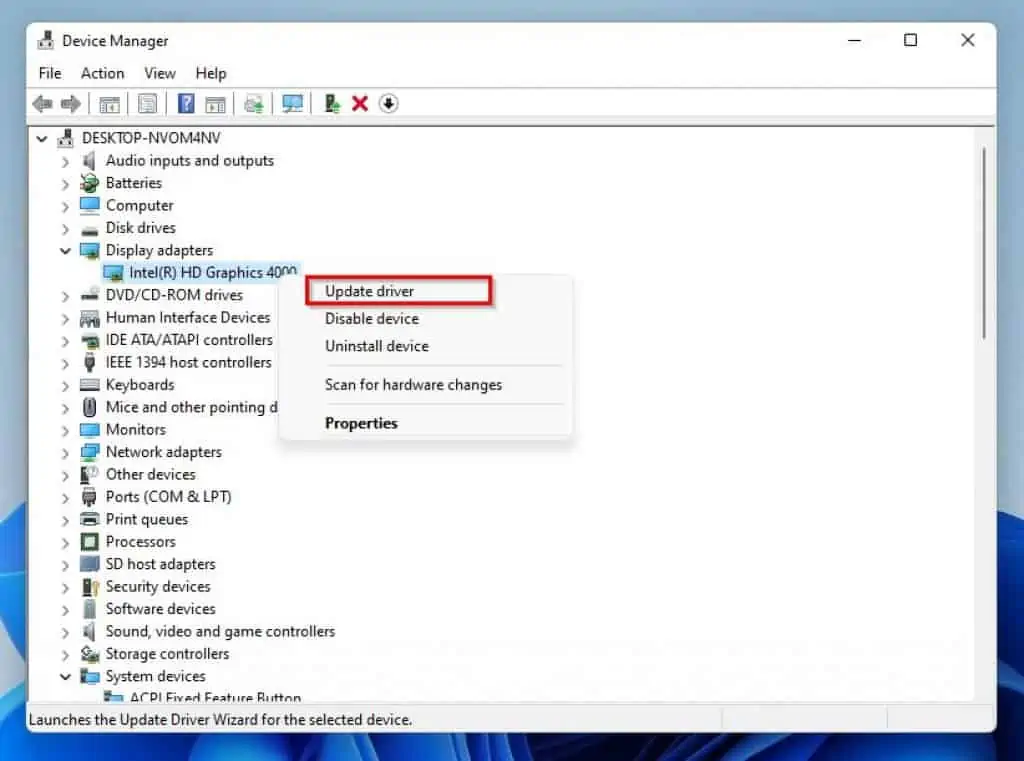
Task: Select Disable device from the context menu
Action: [371, 318]
